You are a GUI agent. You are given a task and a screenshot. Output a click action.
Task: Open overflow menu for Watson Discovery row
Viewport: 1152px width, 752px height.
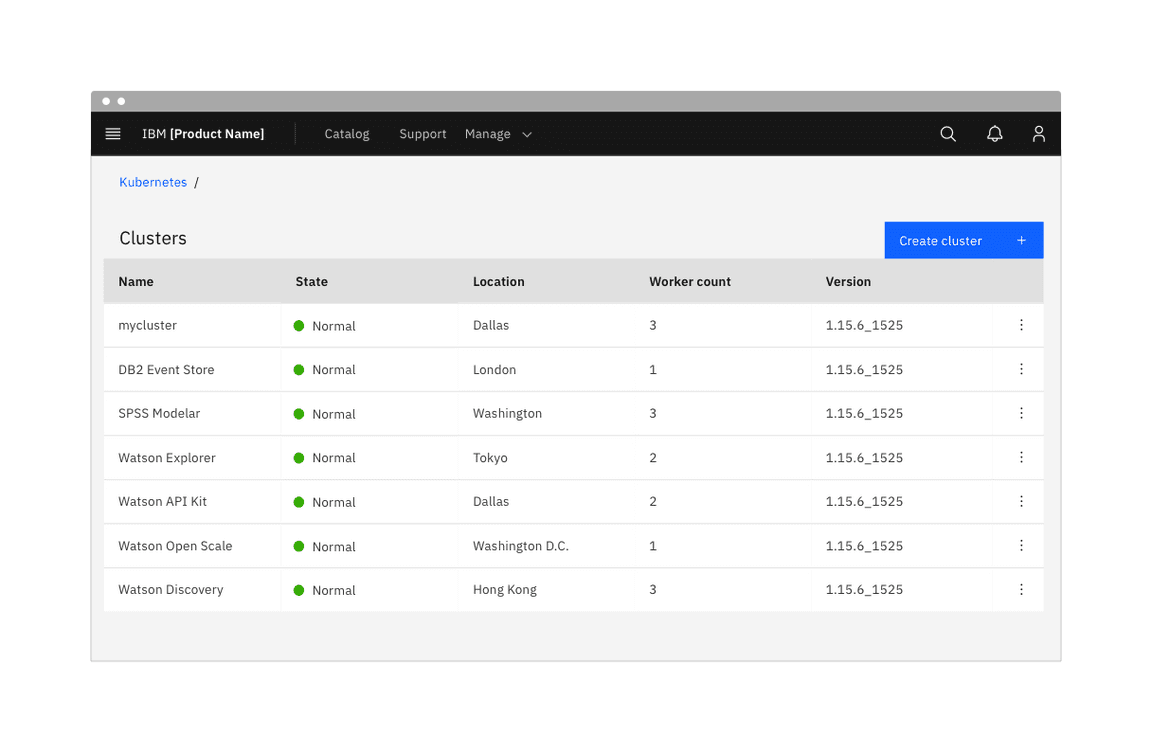point(1021,589)
